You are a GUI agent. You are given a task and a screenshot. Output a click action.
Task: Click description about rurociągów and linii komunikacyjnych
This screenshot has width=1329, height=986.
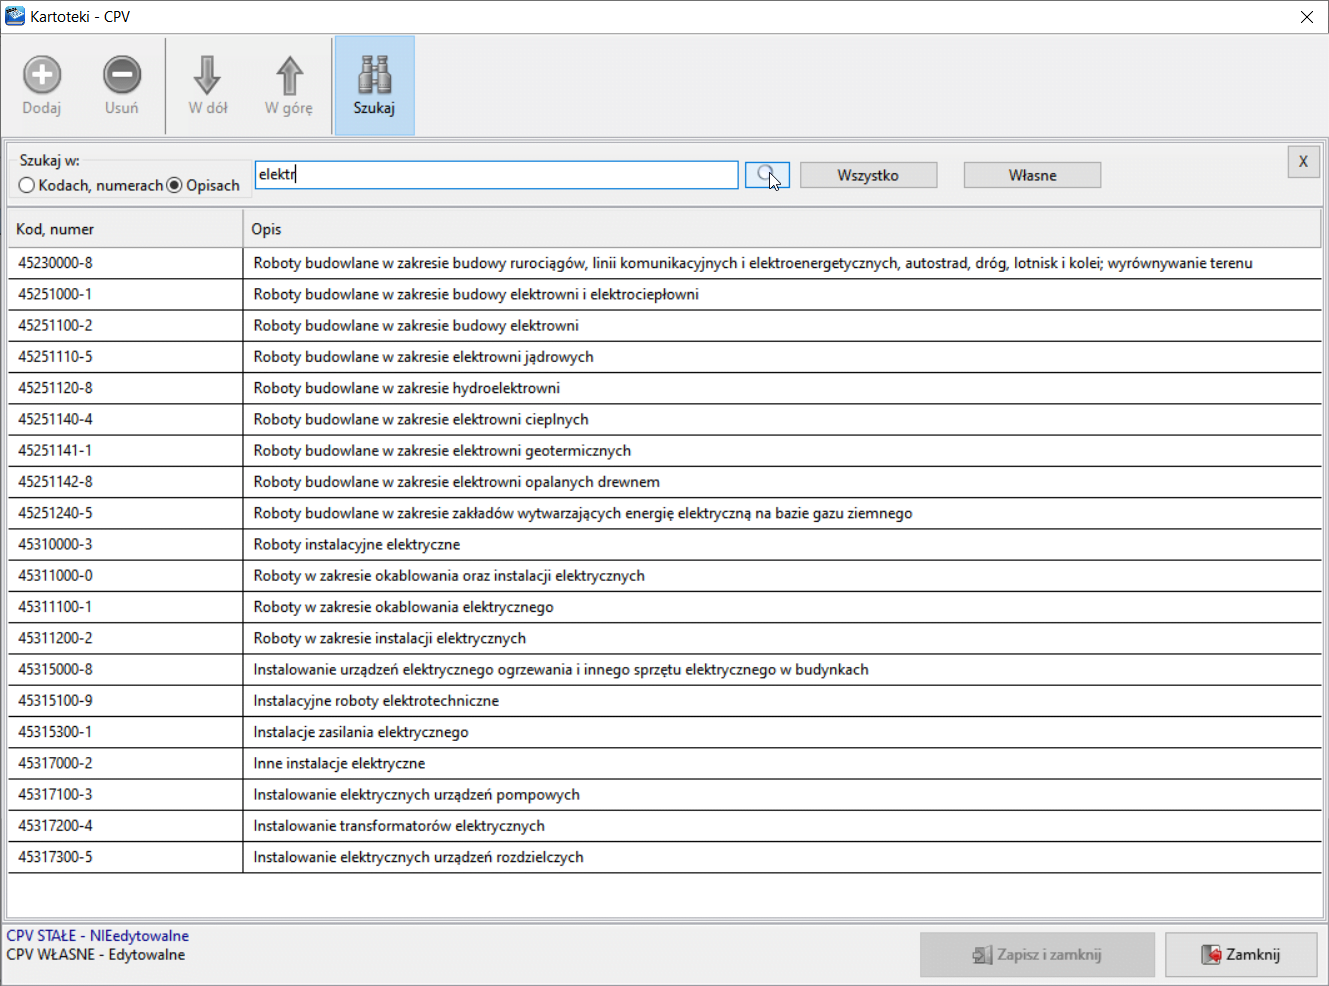(782, 263)
